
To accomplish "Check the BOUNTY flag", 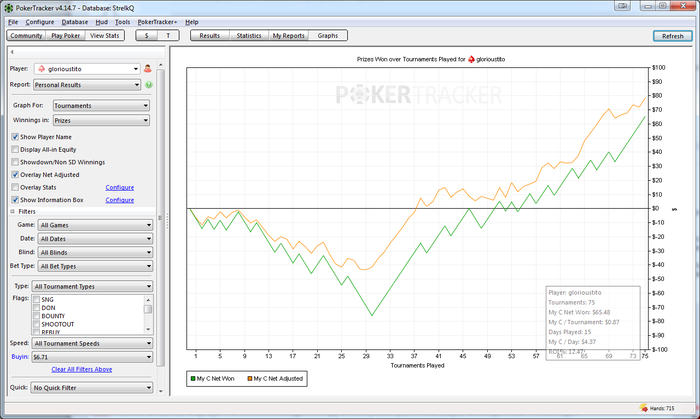I will (x=37, y=316).
